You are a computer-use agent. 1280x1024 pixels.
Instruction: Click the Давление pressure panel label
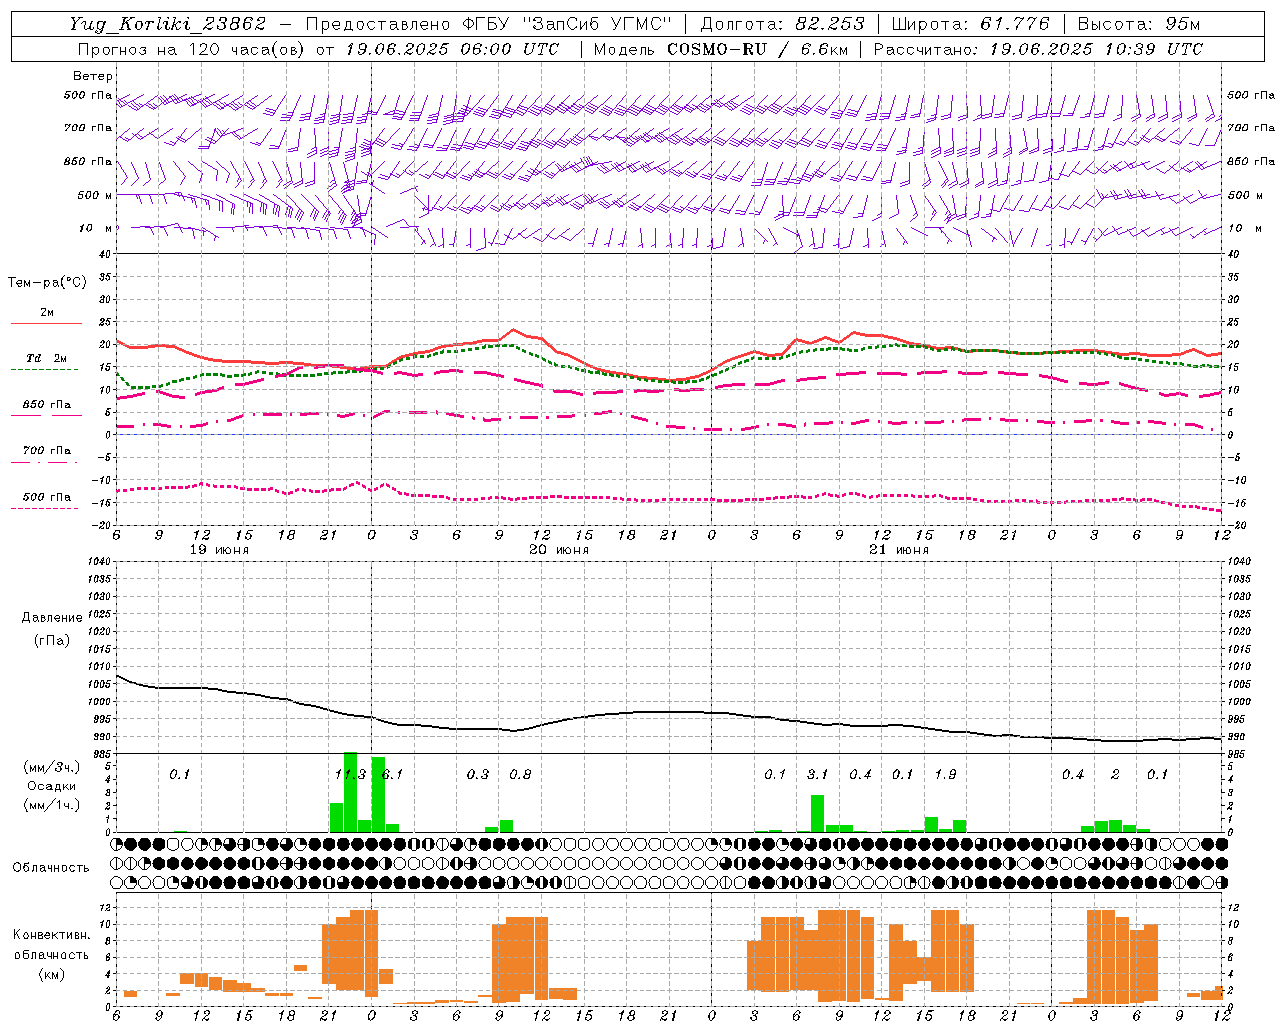(x=52, y=618)
